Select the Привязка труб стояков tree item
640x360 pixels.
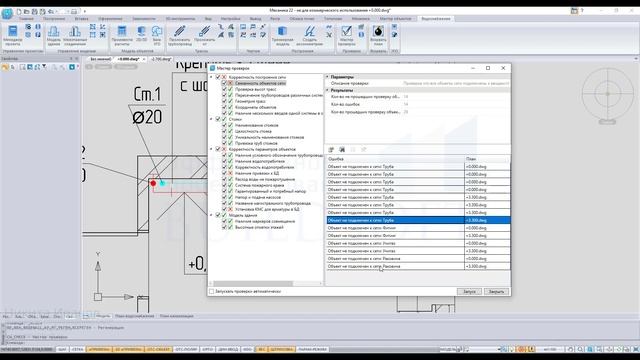[x=256, y=143]
